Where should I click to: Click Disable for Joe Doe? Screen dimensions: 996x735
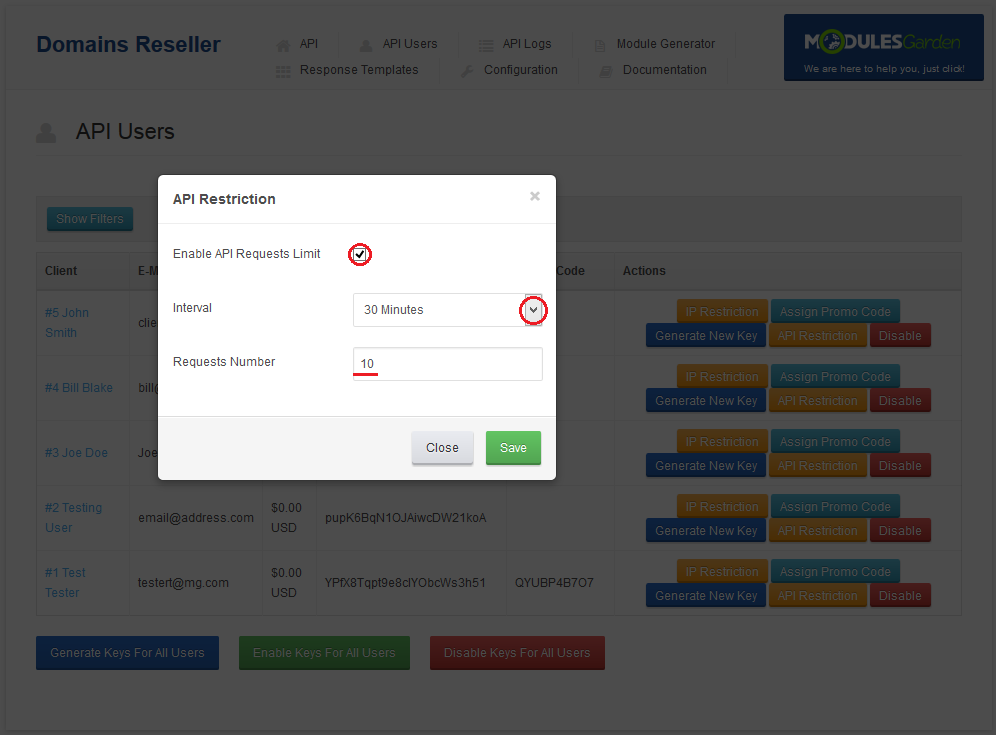(900, 466)
